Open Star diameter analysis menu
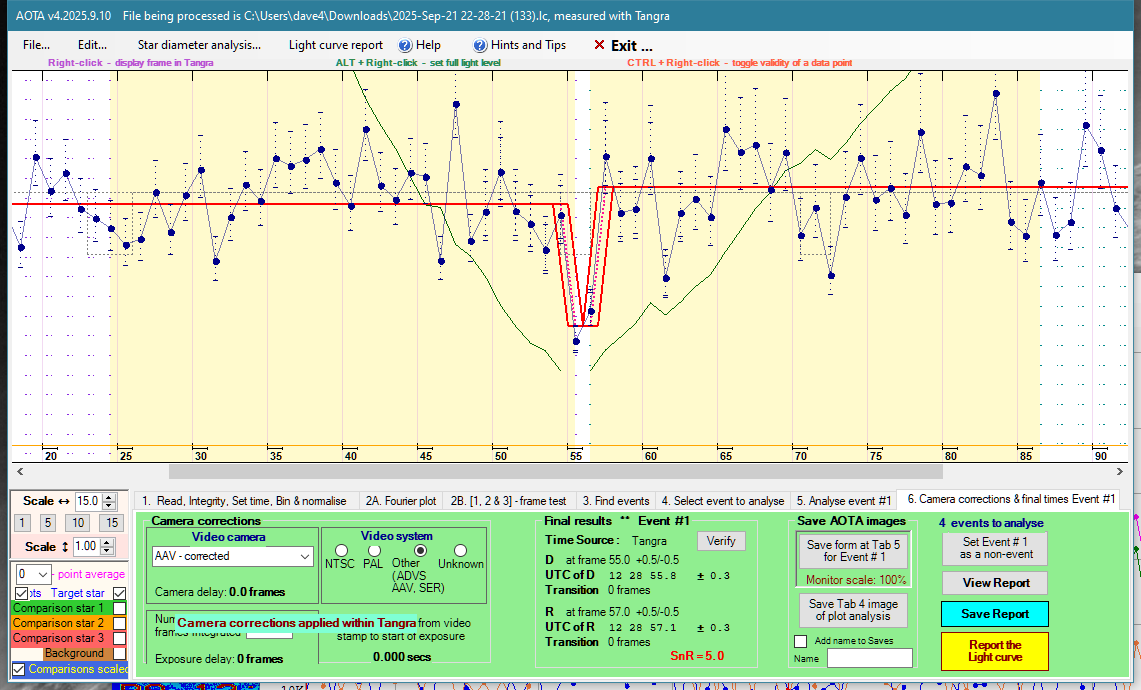The image size is (1141, 690). point(199,45)
